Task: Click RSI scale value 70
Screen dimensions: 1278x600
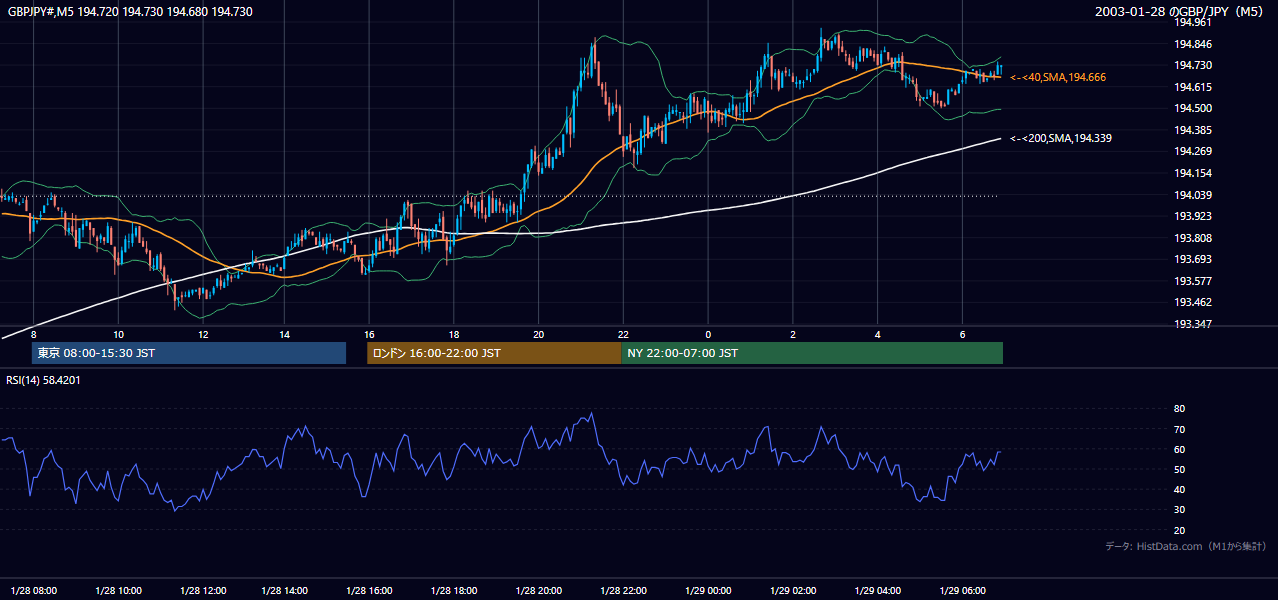Action: (x=1179, y=429)
